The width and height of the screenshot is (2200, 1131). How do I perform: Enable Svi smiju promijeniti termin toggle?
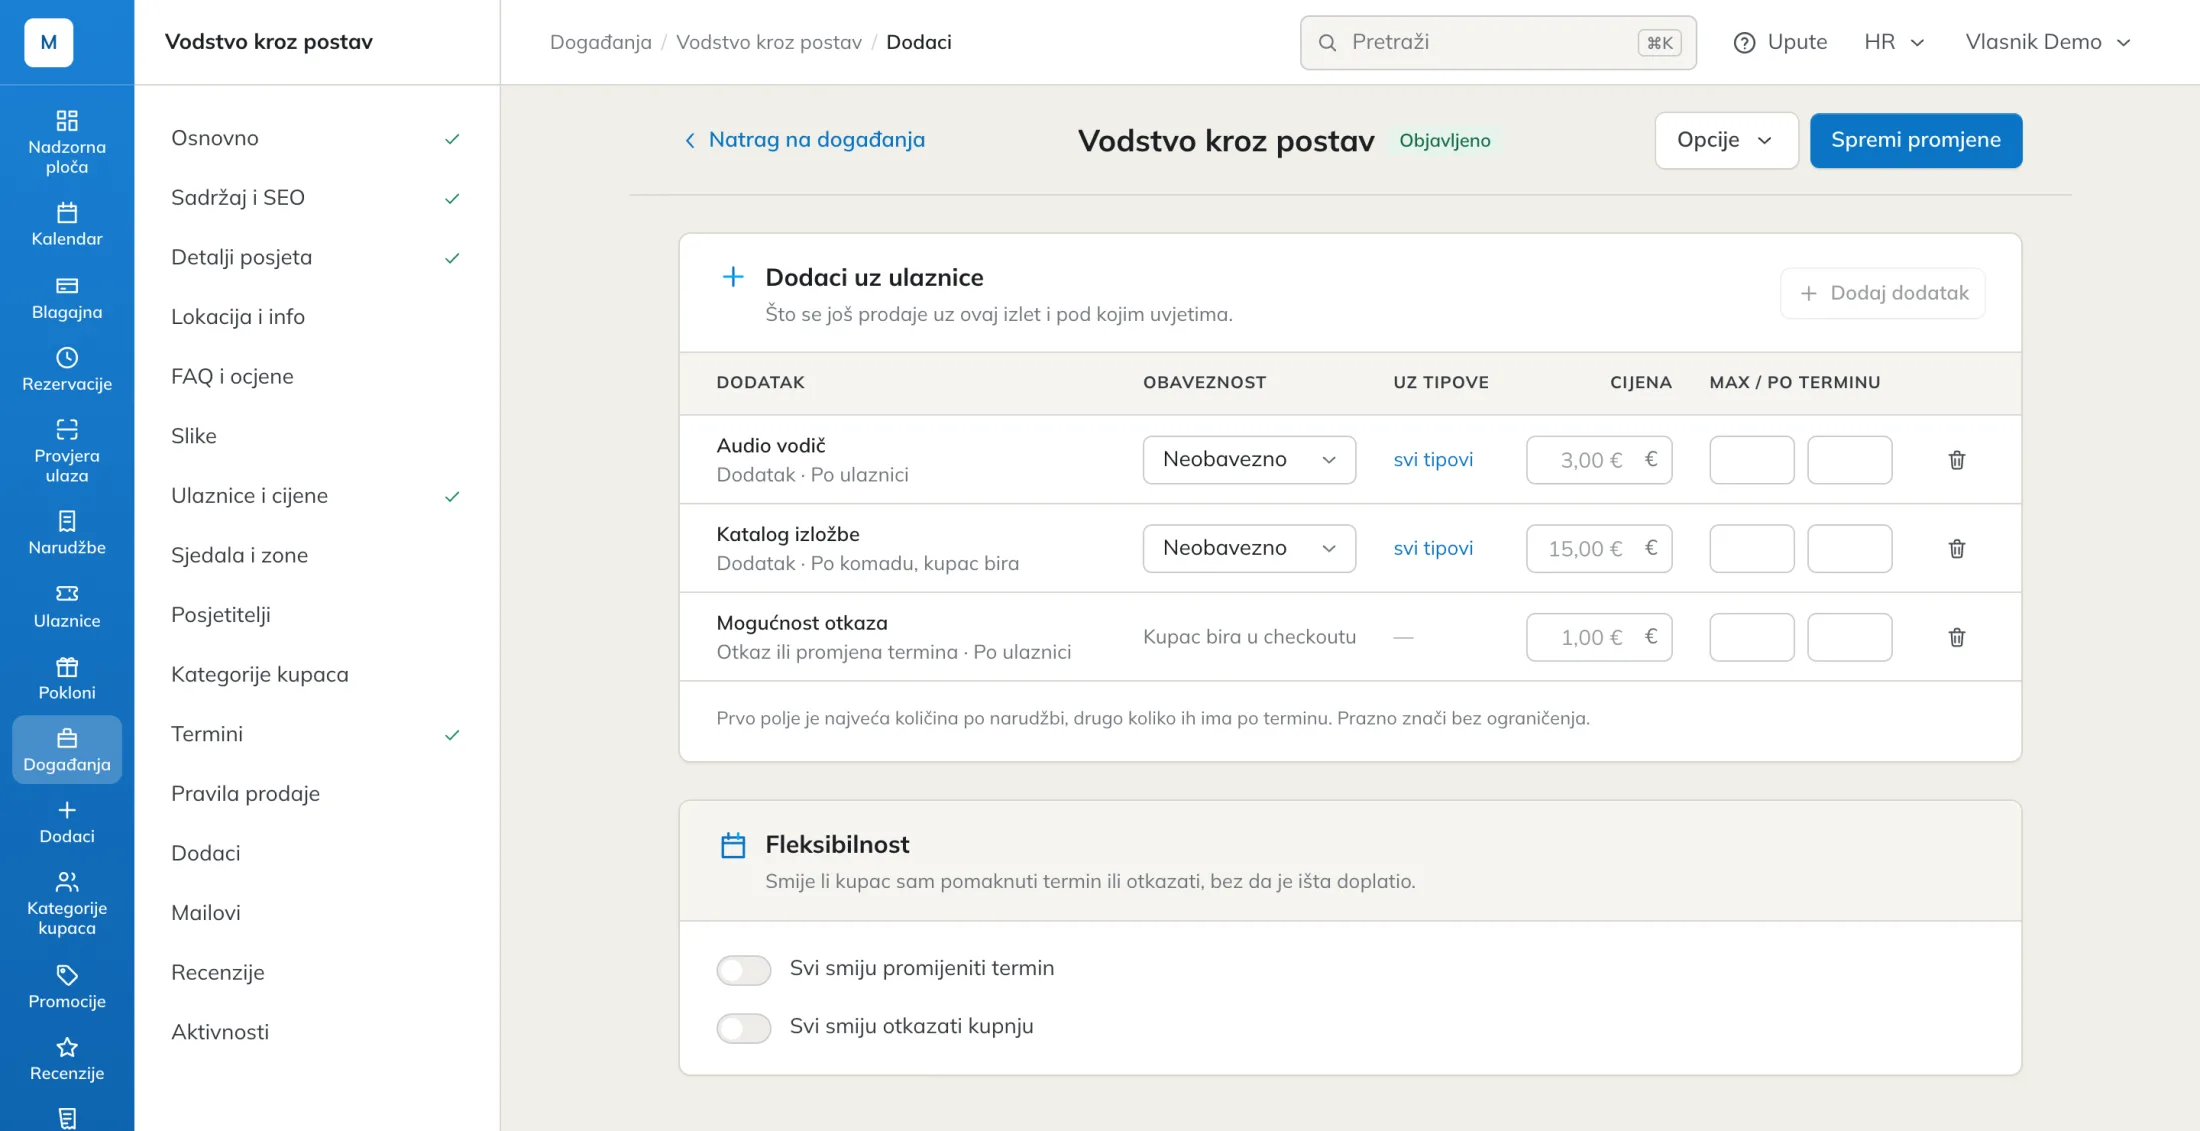744,969
